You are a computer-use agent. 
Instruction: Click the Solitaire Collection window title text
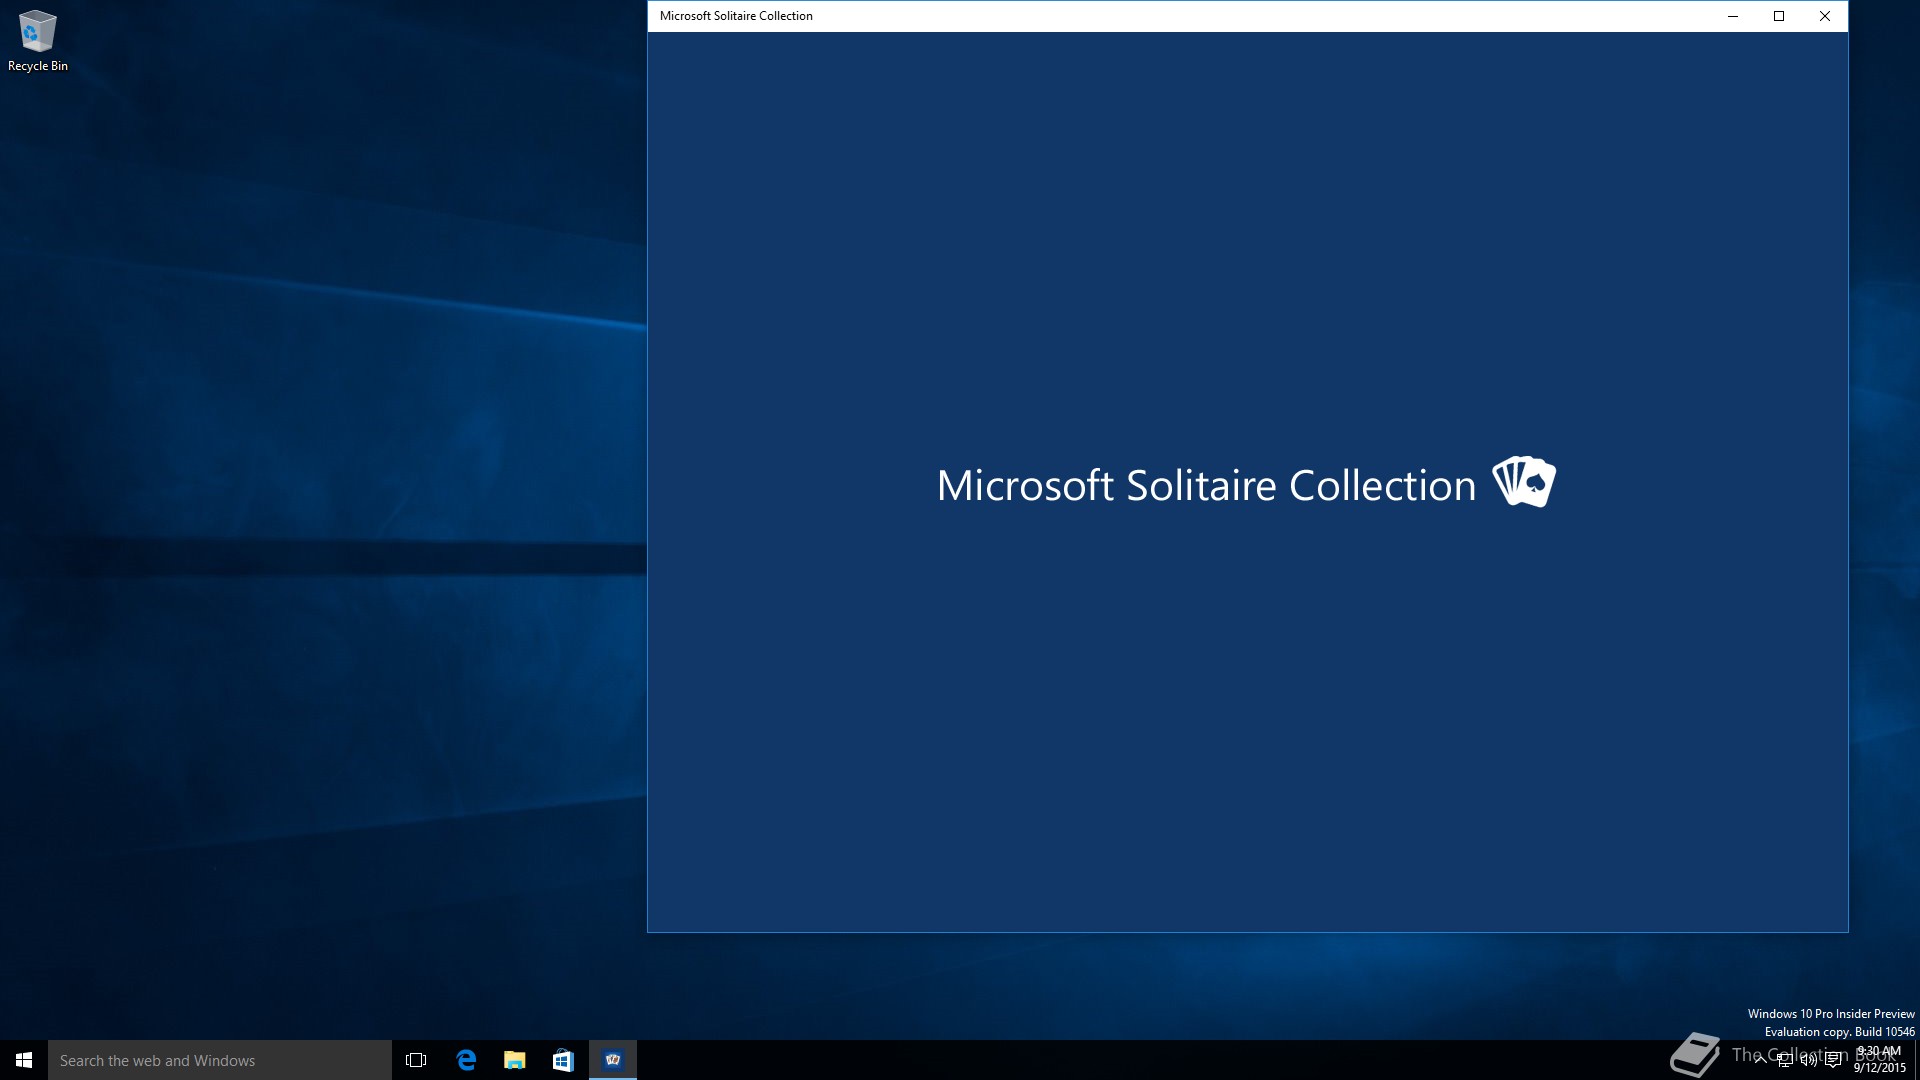coord(736,16)
